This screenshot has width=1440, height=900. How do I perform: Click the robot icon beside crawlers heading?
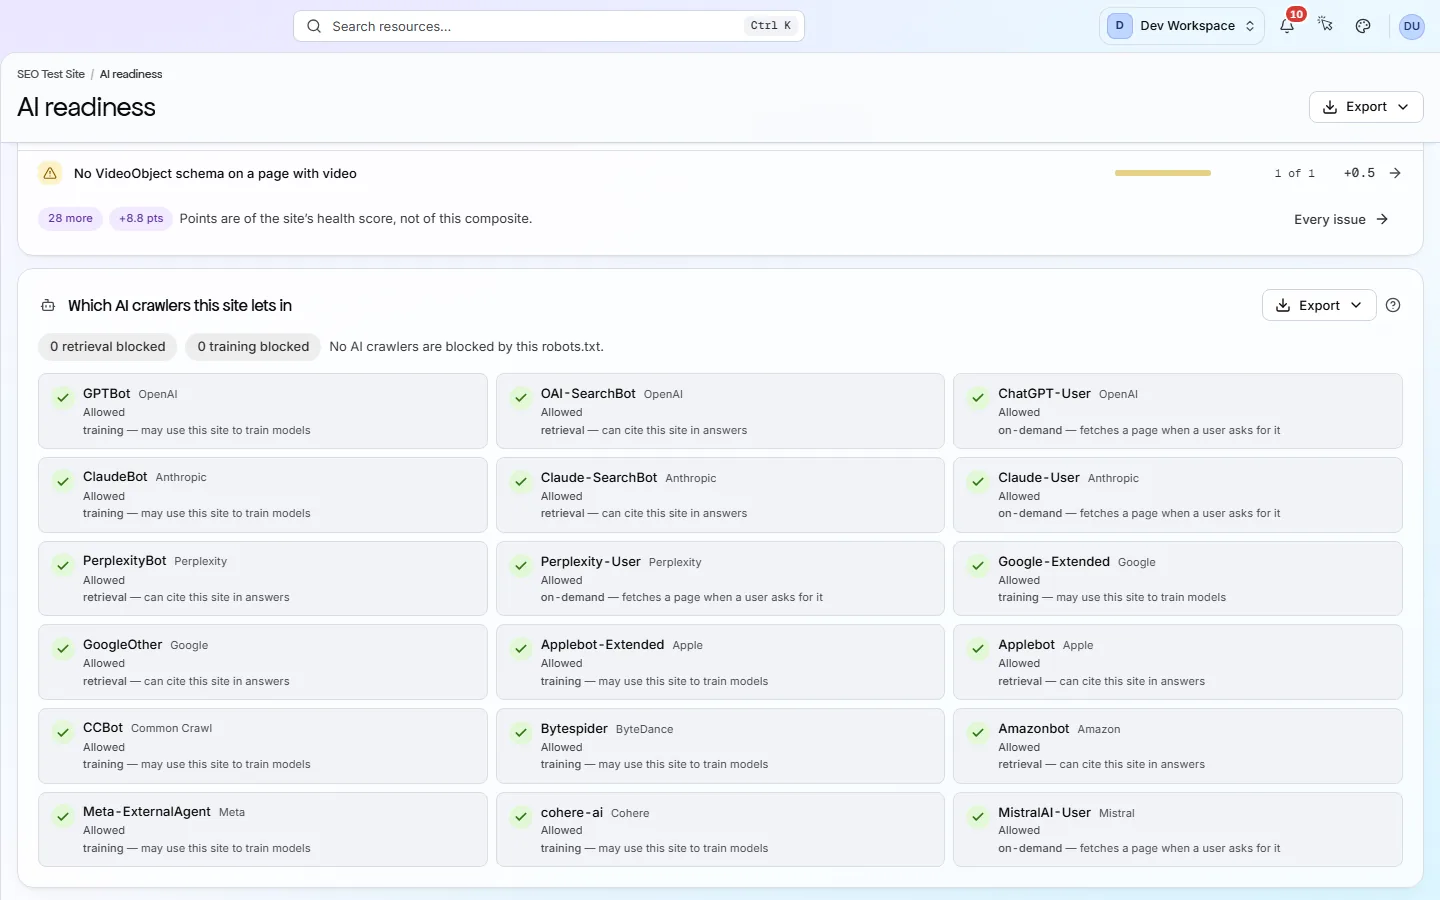(x=48, y=306)
